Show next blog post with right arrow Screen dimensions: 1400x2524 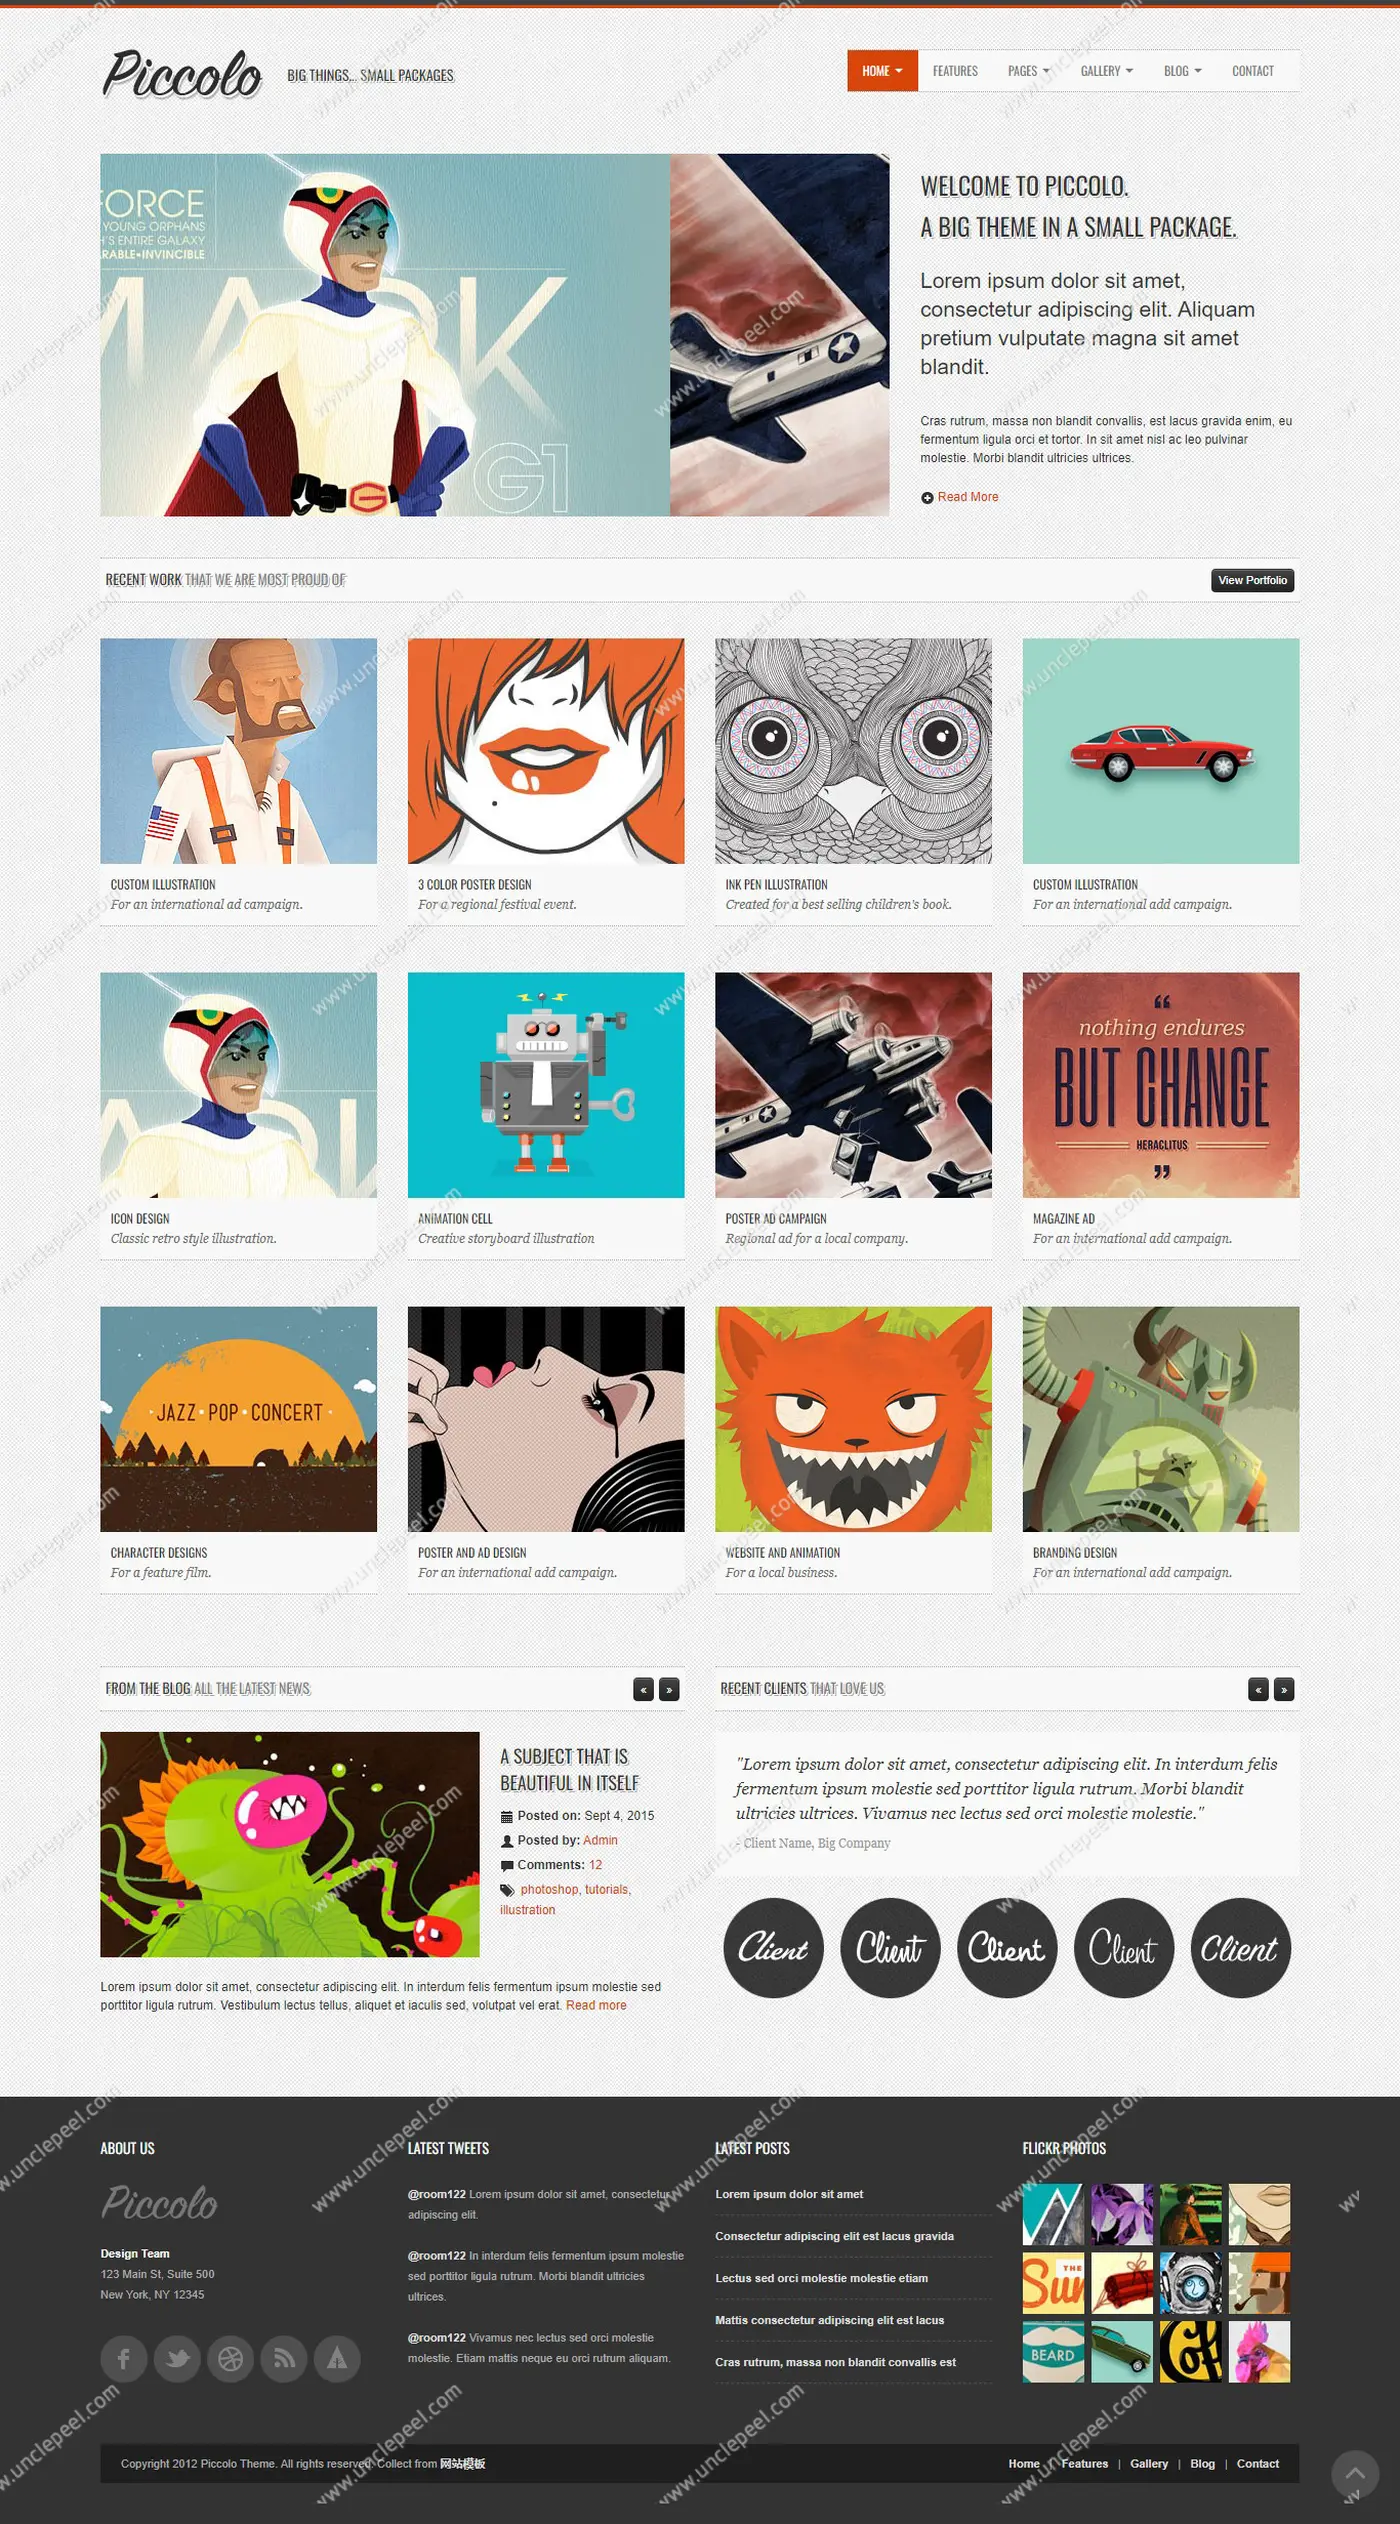tap(669, 1689)
